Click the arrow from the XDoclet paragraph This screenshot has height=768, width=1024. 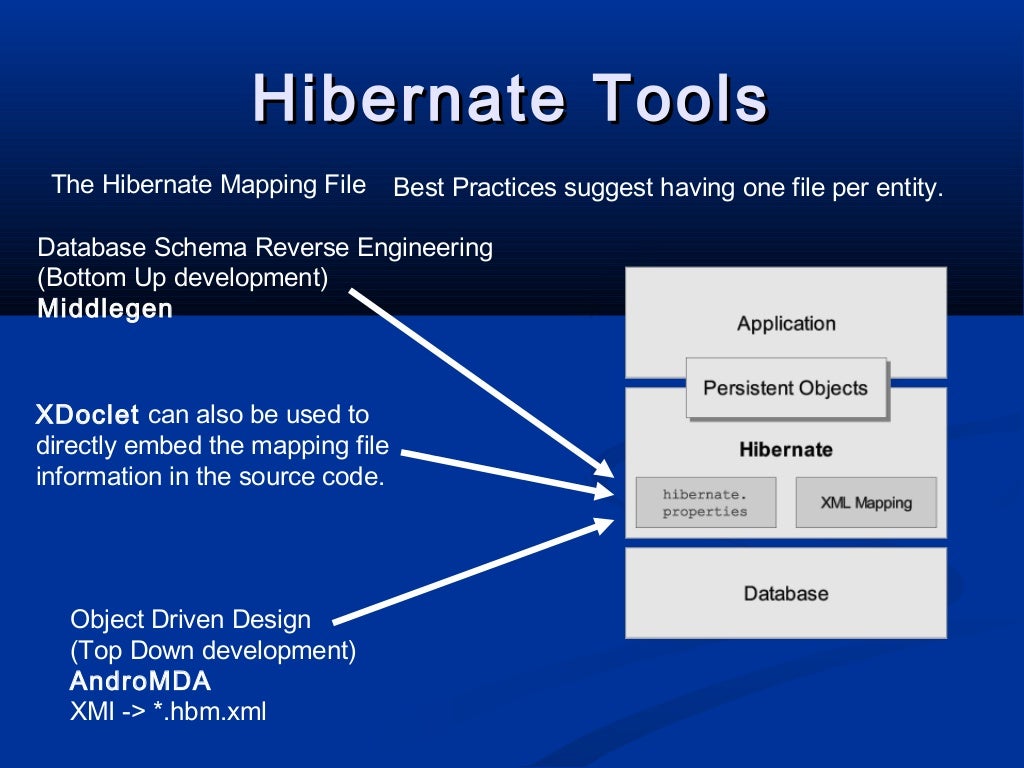(x=507, y=473)
